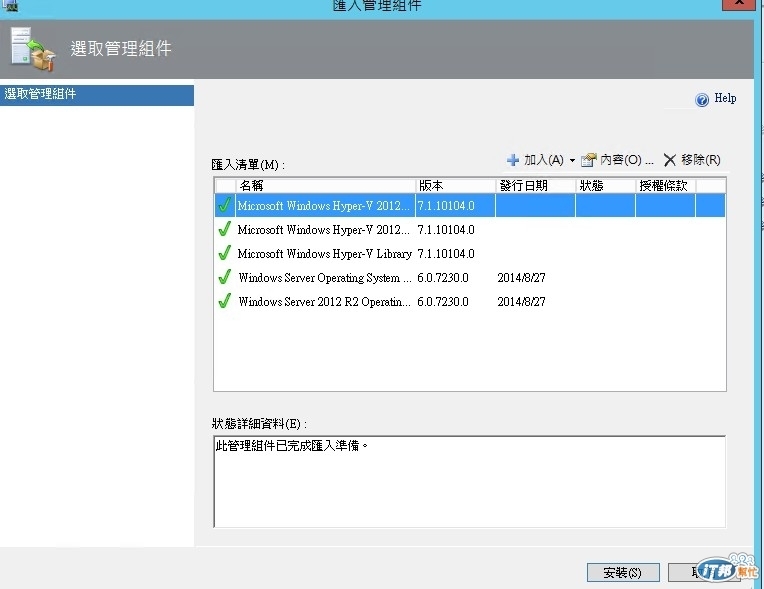Image resolution: width=764 pixels, height=589 pixels.
Task: Click 移除(R) to remove the pack
Action: click(700, 160)
